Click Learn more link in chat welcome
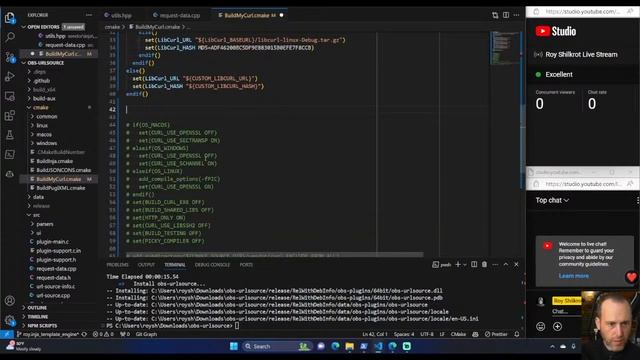This screenshot has height=360, width=640. [x=573, y=276]
